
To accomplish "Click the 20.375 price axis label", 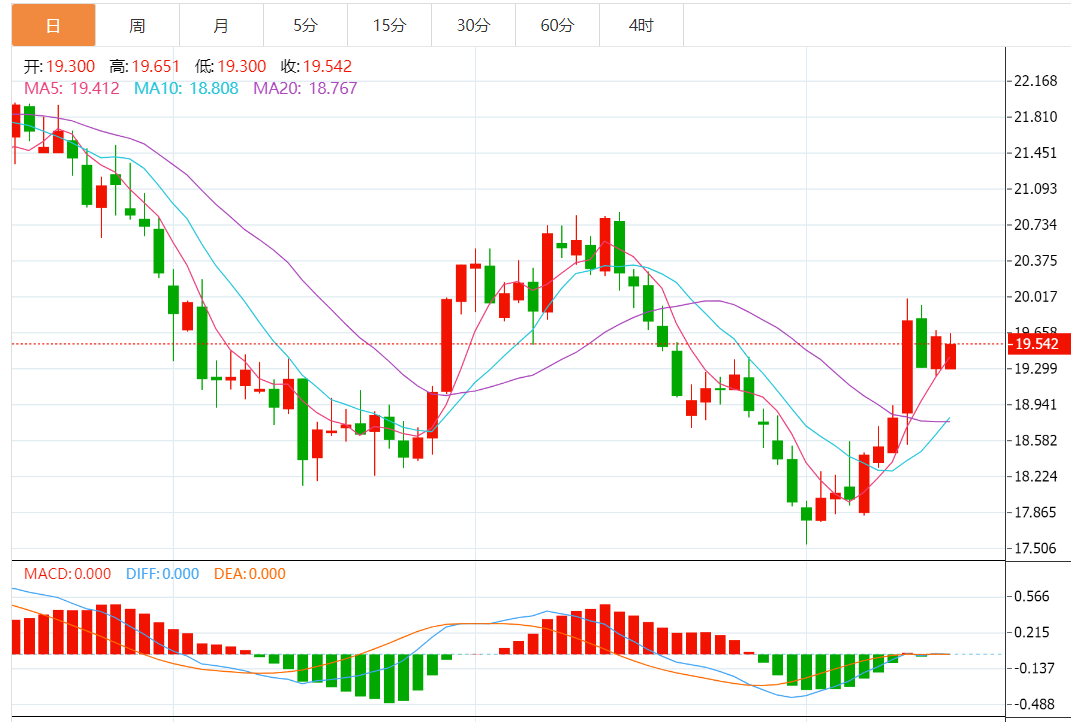I will click(1035, 260).
